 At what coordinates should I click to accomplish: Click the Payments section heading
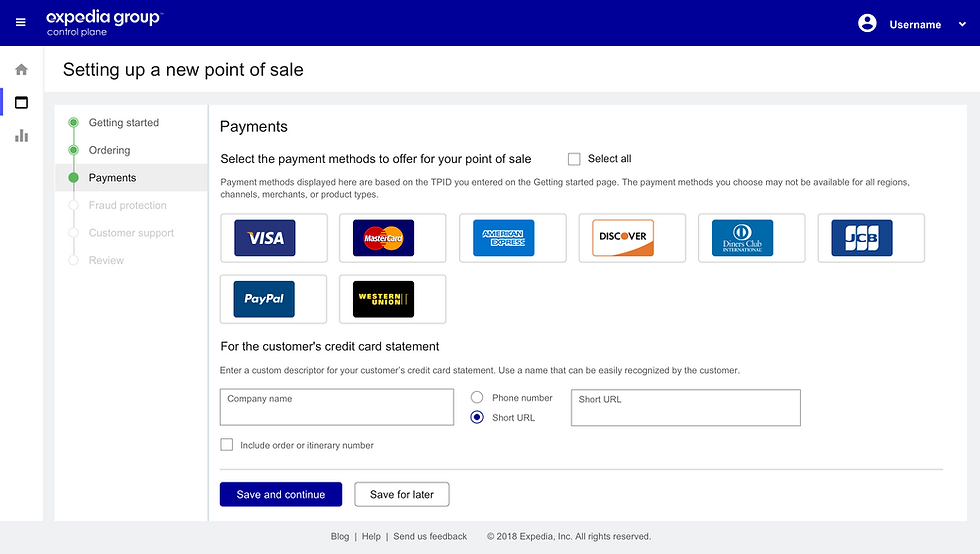tap(254, 127)
